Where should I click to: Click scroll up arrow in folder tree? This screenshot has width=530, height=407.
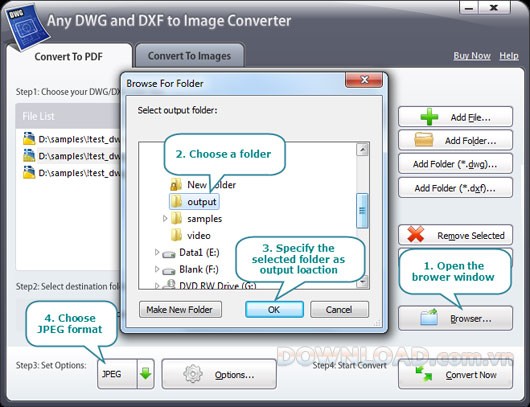tap(363, 149)
